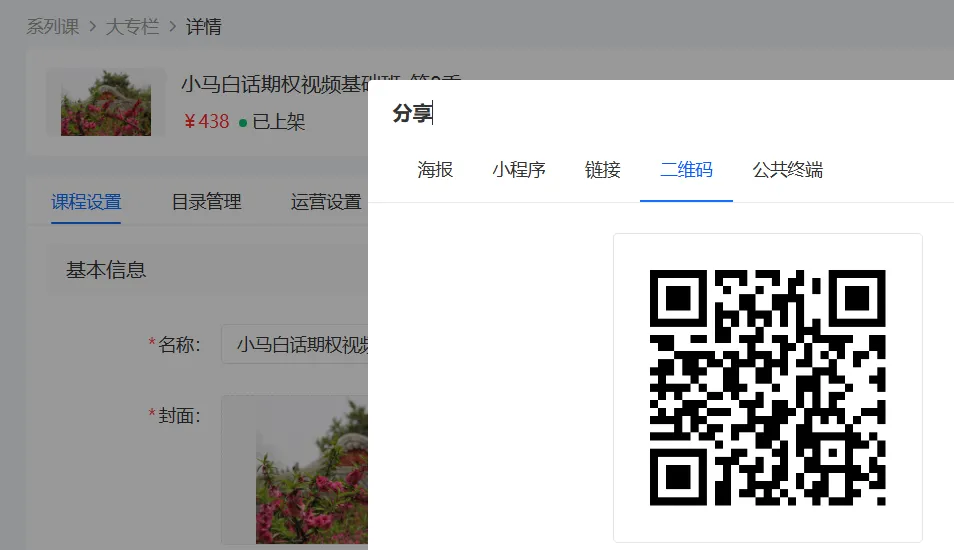Go to 系列课 breadcrumb link
The image size is (954, 550).
[52, 27]
